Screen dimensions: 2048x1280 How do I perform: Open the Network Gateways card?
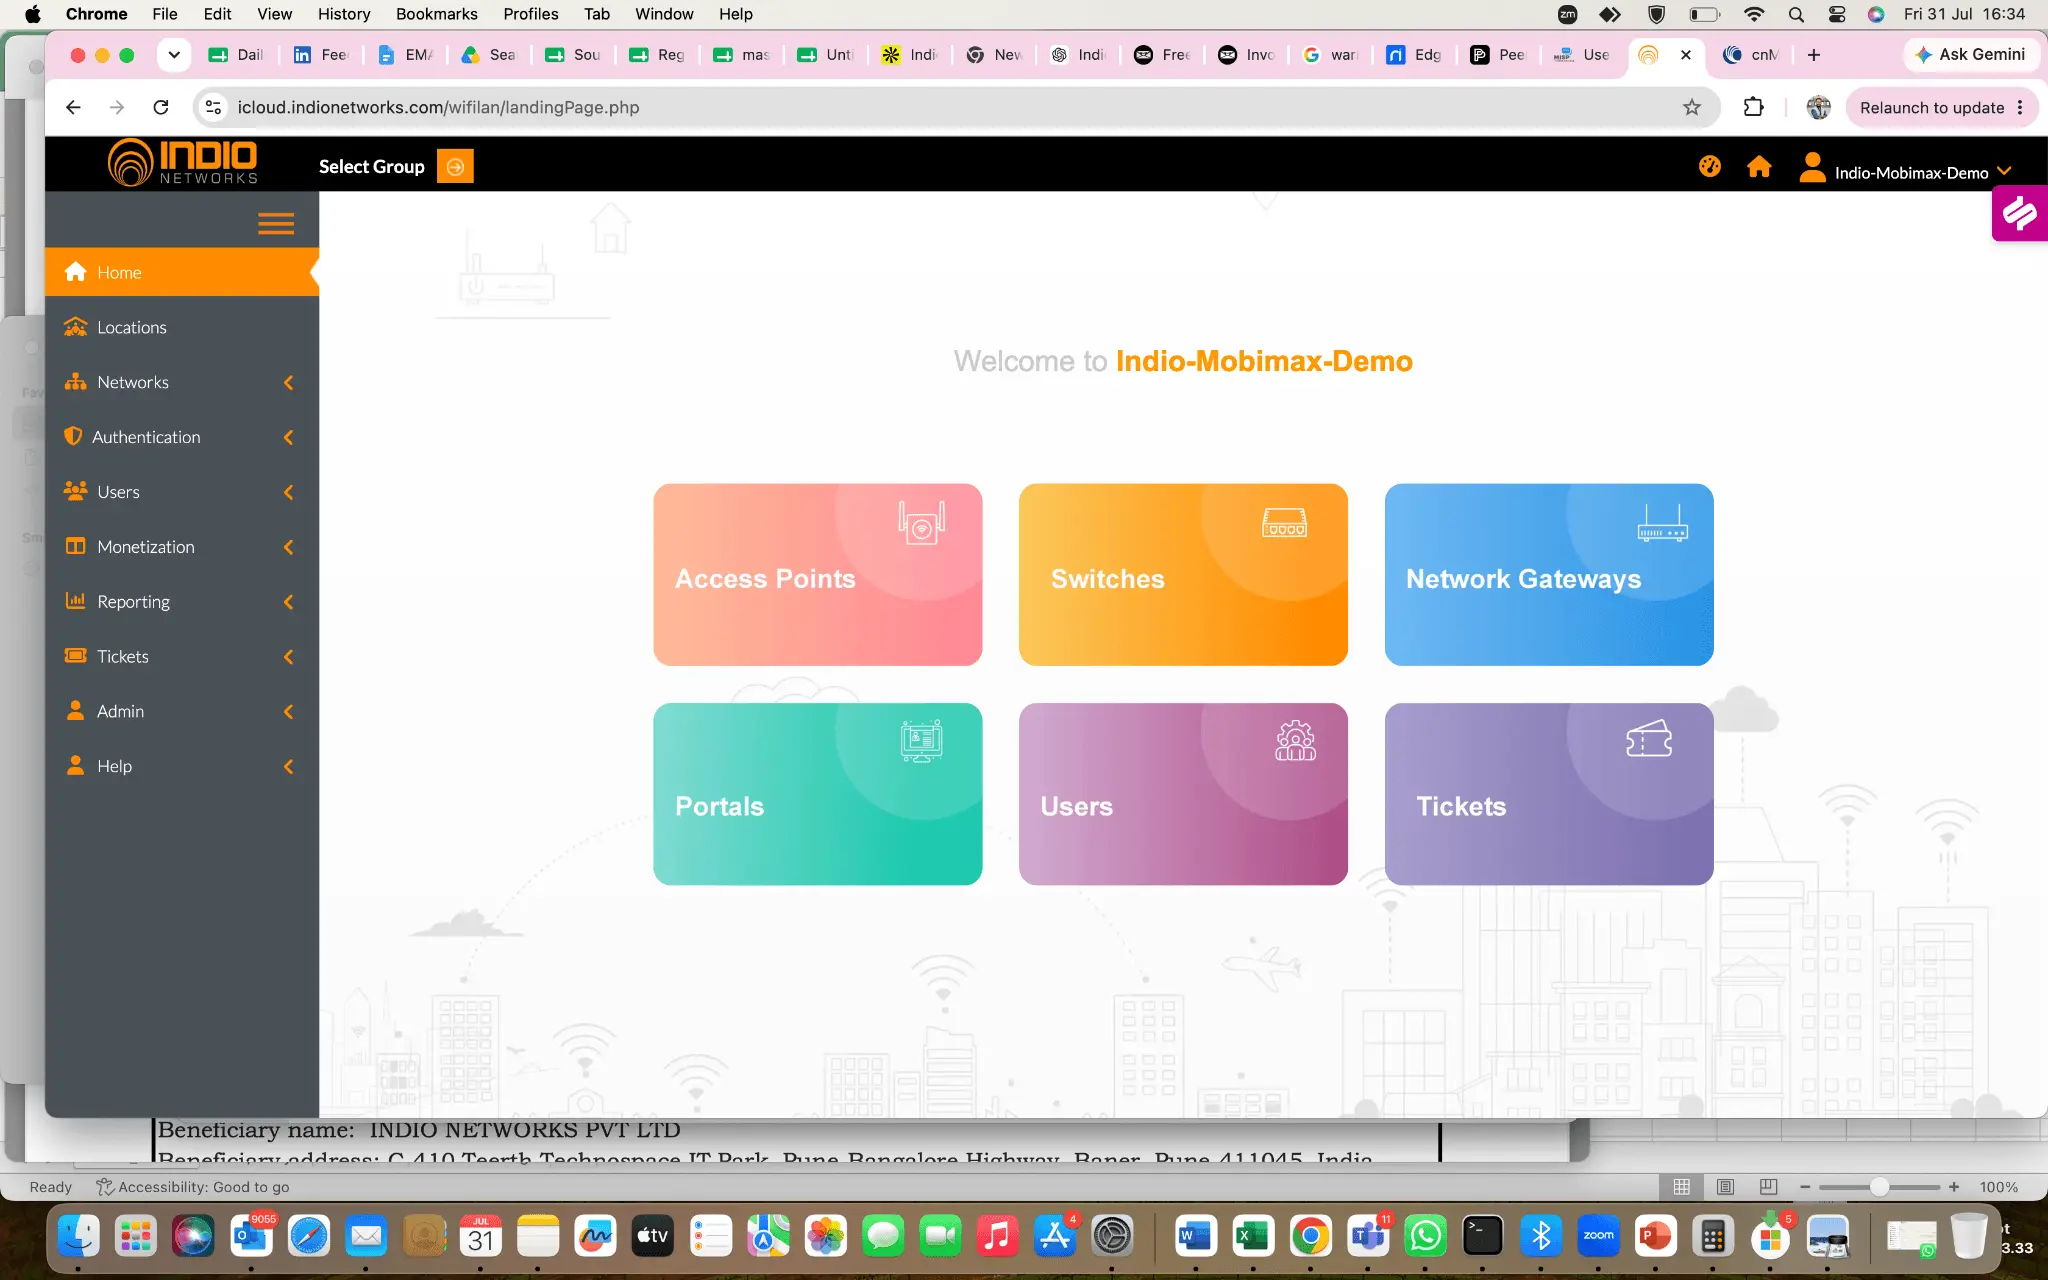click(1549, 575)
